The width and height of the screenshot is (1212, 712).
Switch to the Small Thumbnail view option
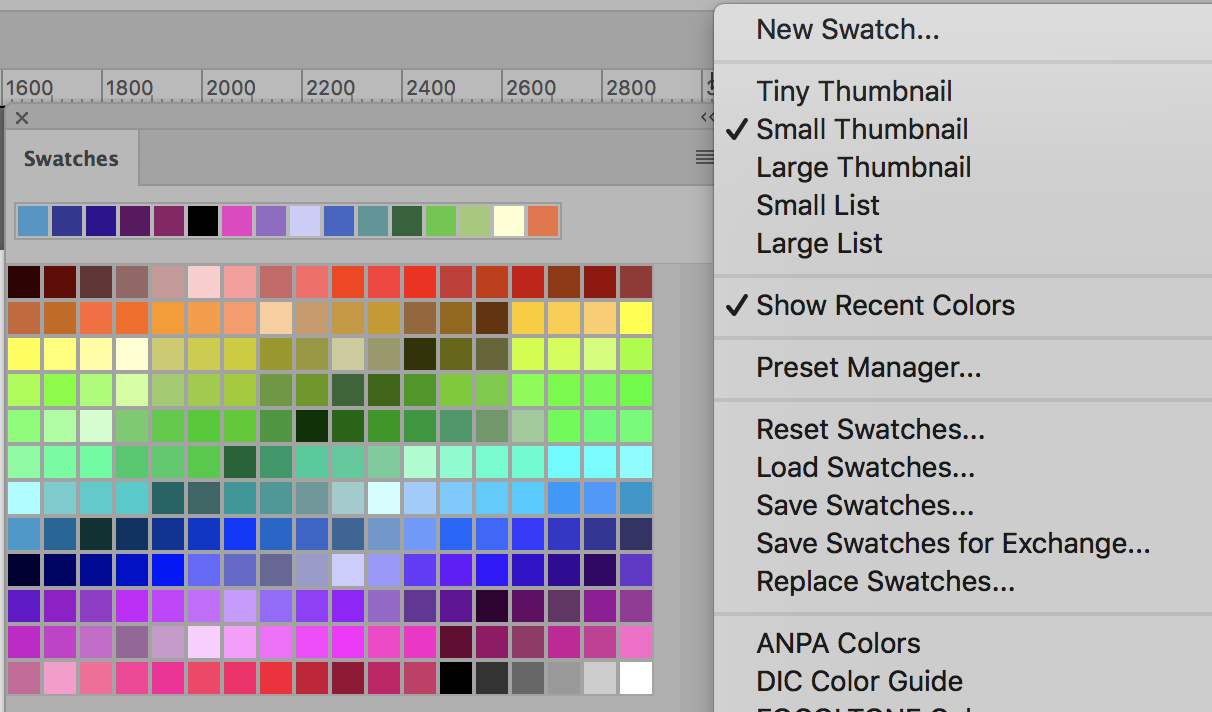pos(862,129)
